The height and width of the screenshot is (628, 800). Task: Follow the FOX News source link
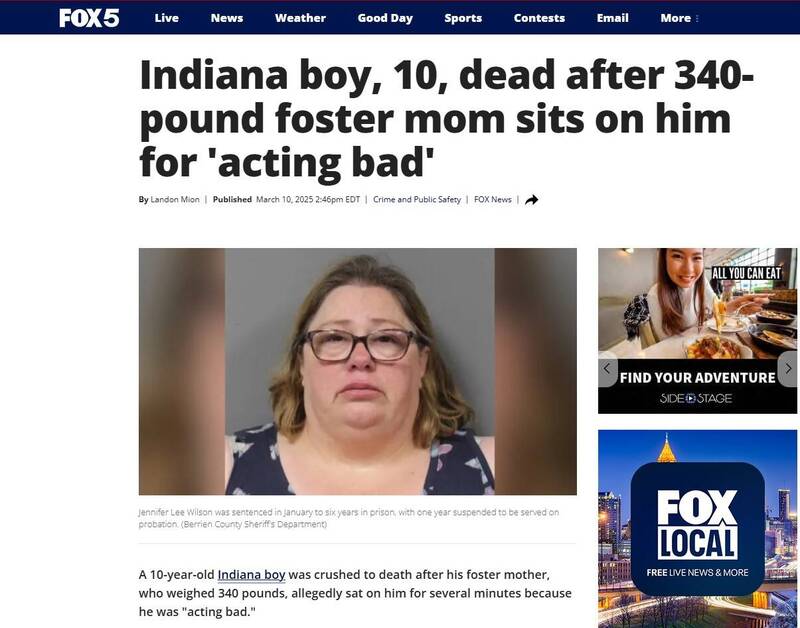[492, 199]
